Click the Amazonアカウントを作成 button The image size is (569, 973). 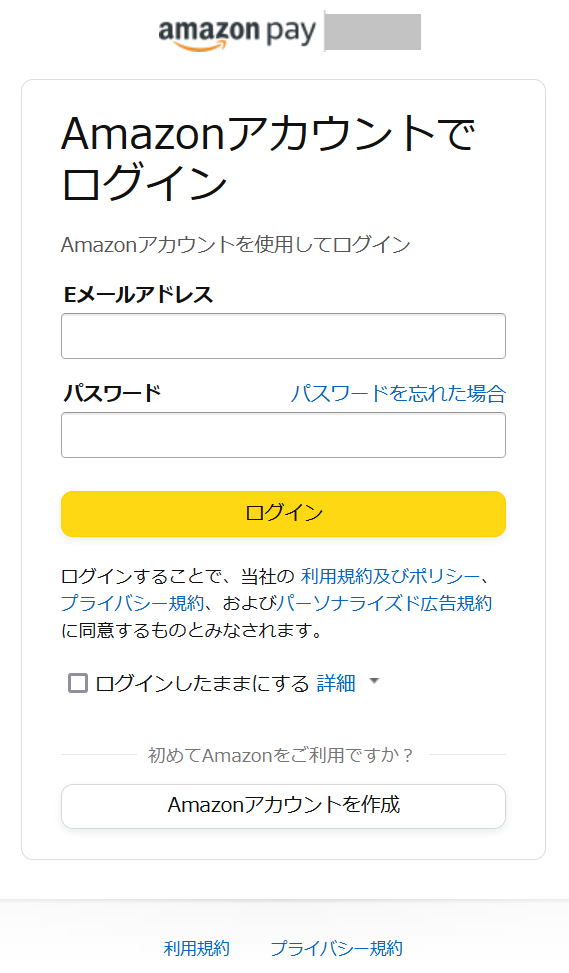[284, 806]
